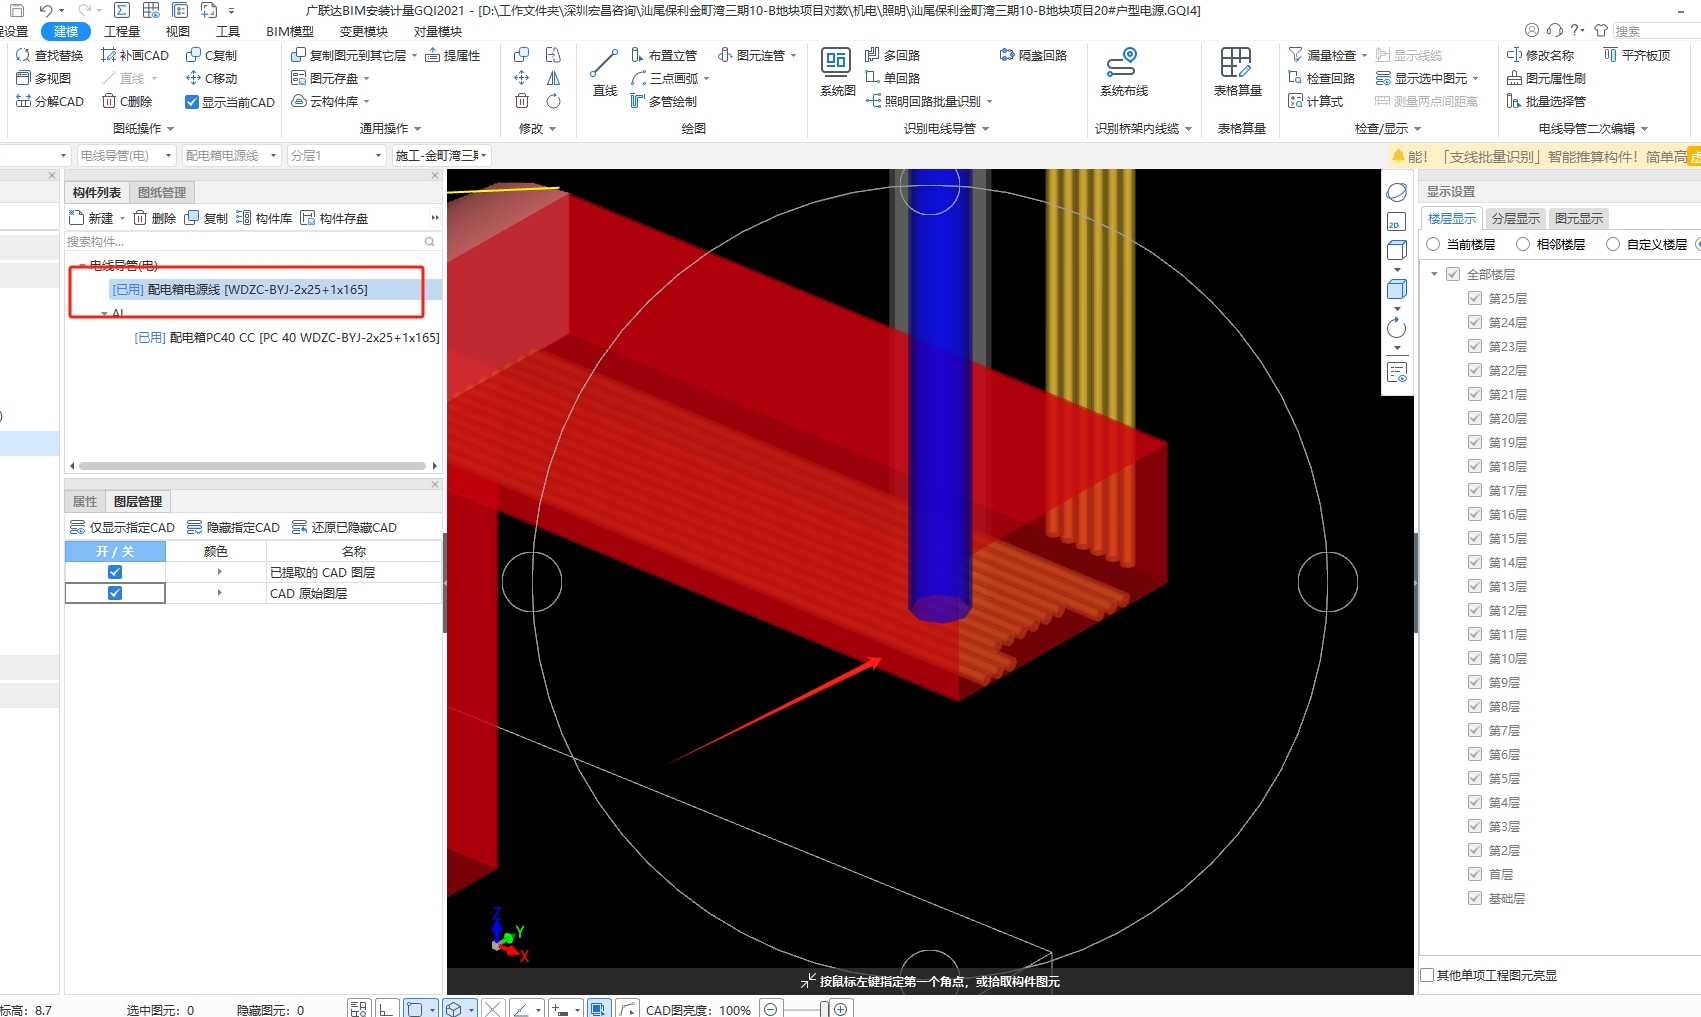Click the C删除 delete tool
Image resolution: width=1701 pixels, height=1017 pixels.
127,101
